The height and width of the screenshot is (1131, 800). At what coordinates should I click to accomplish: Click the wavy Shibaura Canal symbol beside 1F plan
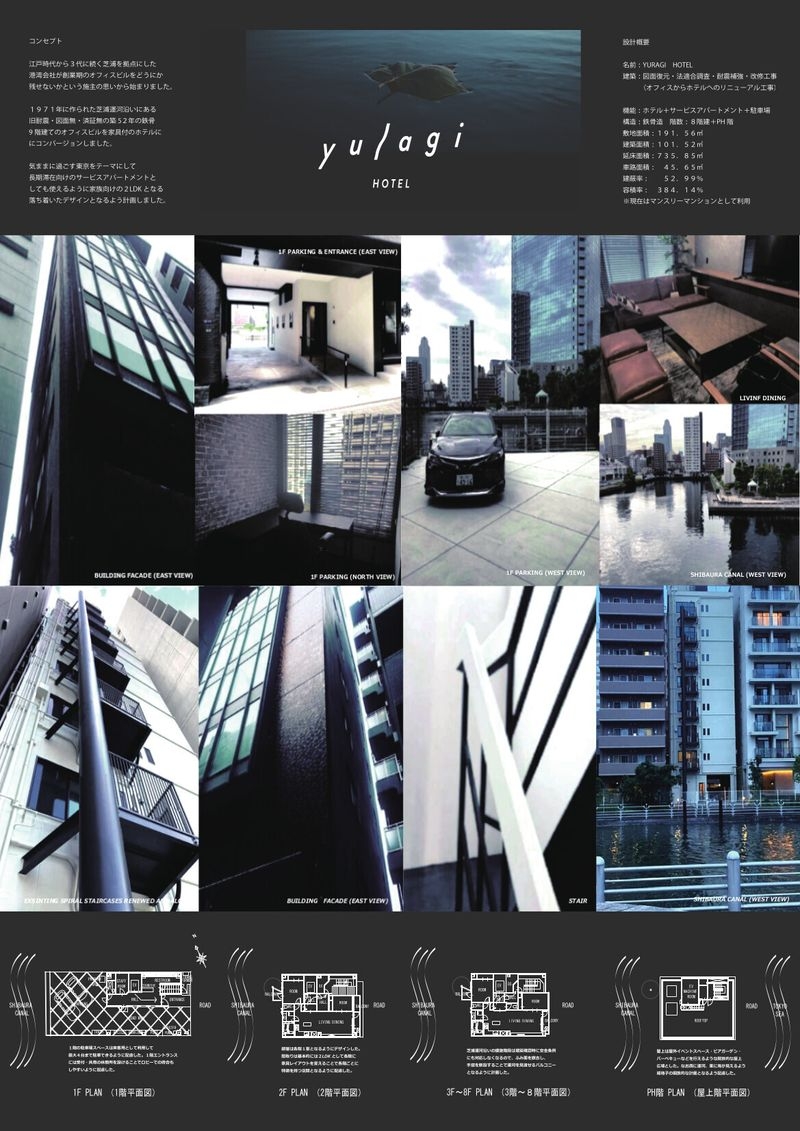(x=22, y=1006)
